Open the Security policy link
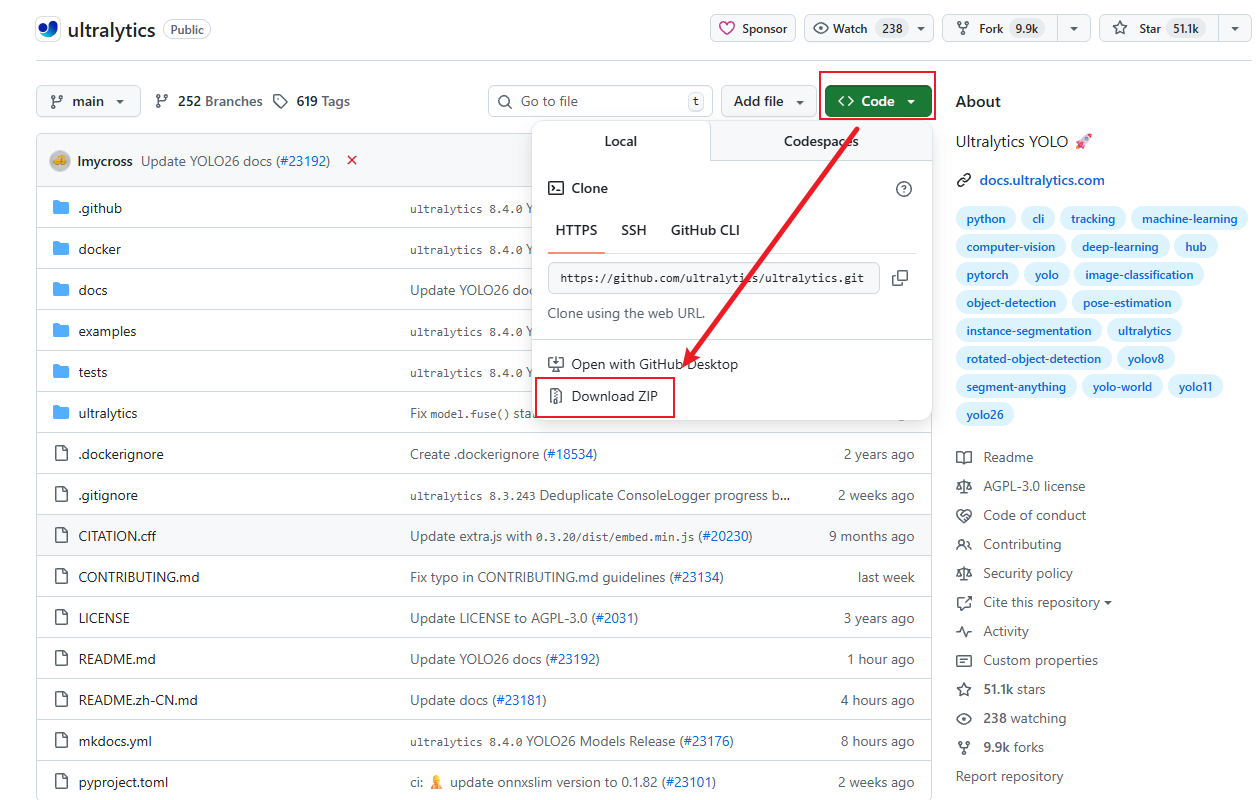Viewport: 1259px width, 800px height. point(1028,573)
